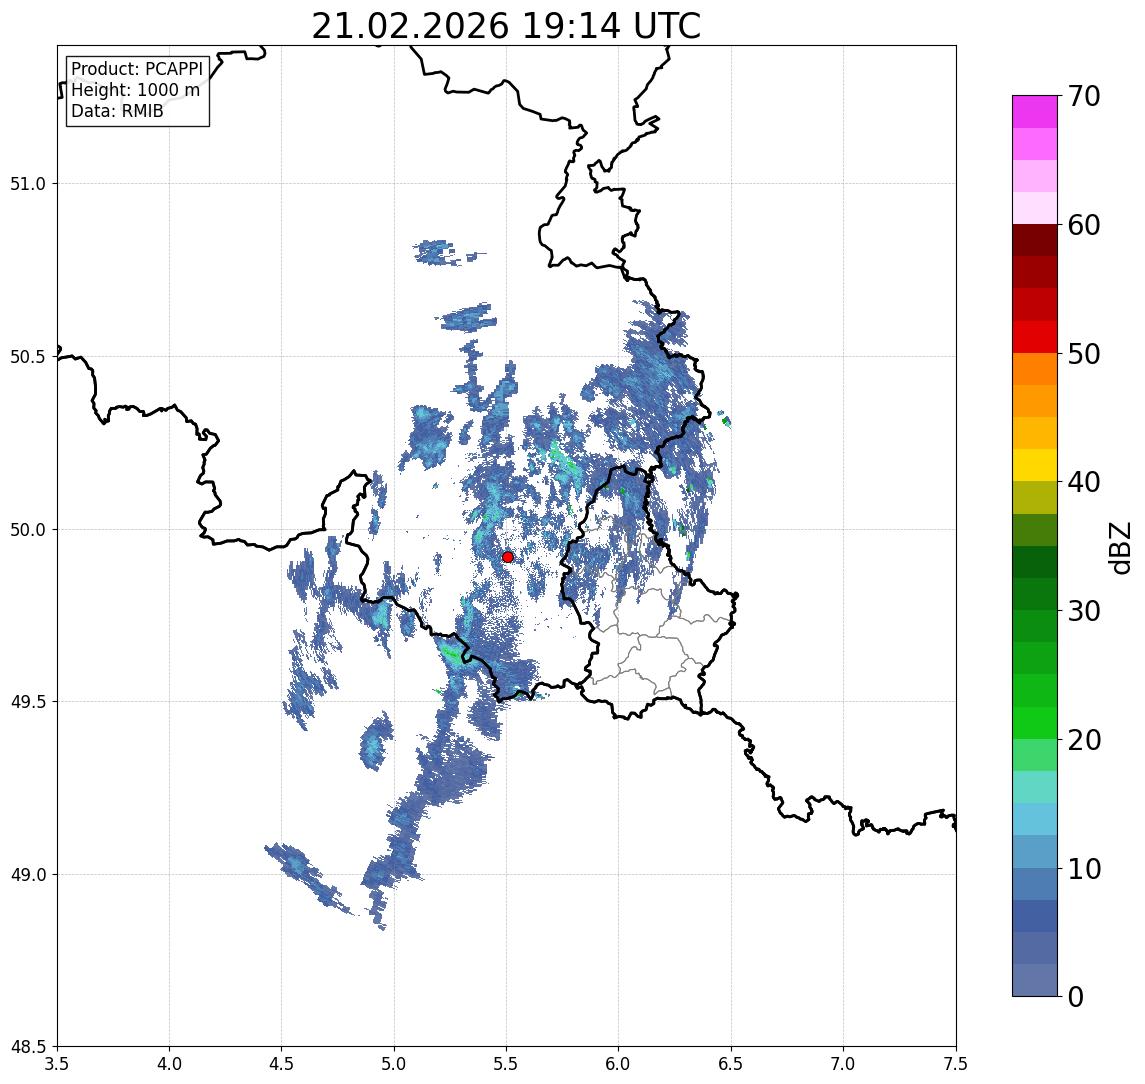The width and height of the screenshot is (1145, 1084).
Task: Click the longitude axis label 6.0
Action: (619, 1064)
